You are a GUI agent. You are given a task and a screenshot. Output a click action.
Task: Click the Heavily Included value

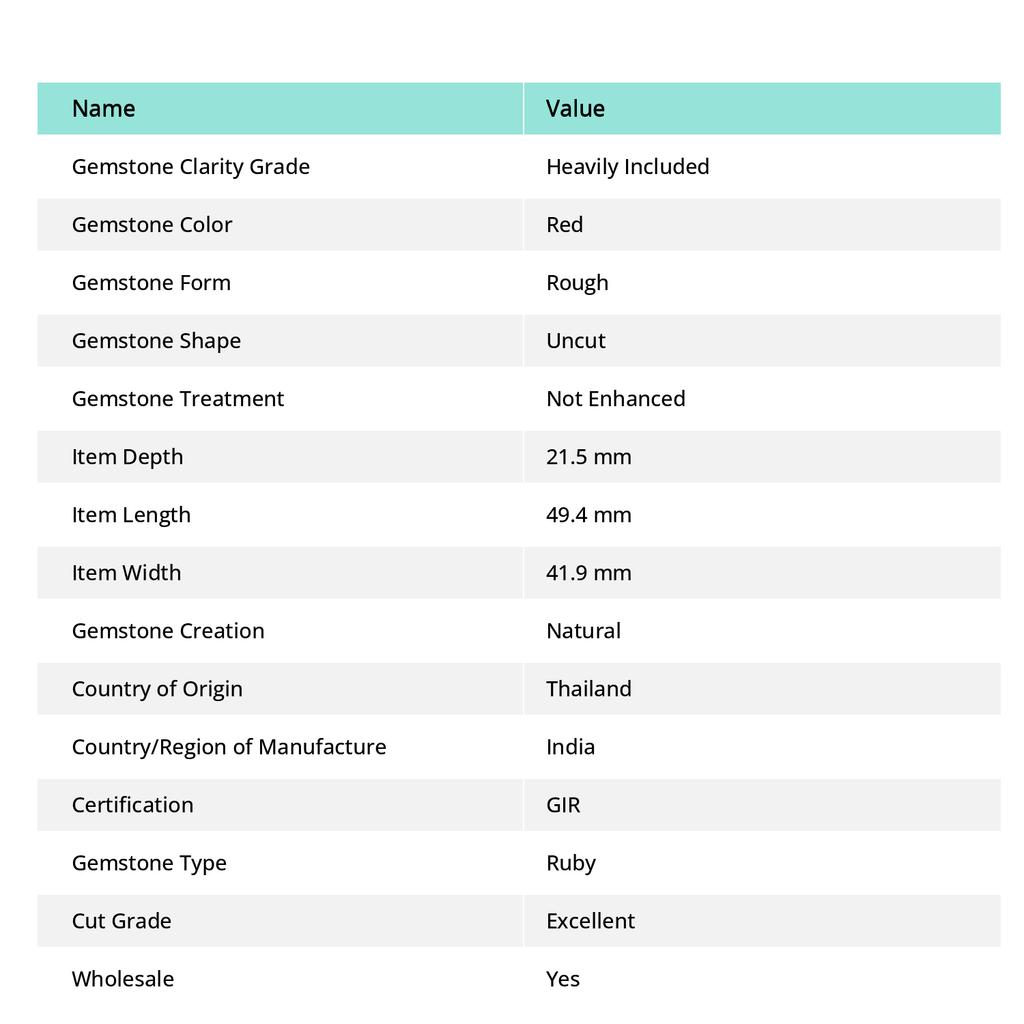627,166
